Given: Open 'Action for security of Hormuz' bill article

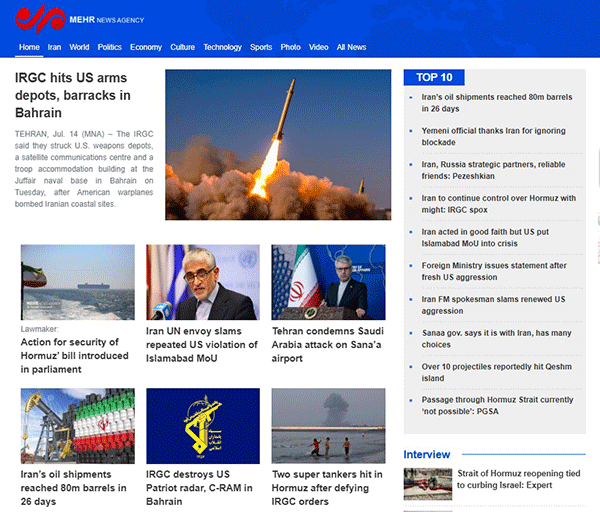Looking at the screenshot, I should [x=75, y=355].
